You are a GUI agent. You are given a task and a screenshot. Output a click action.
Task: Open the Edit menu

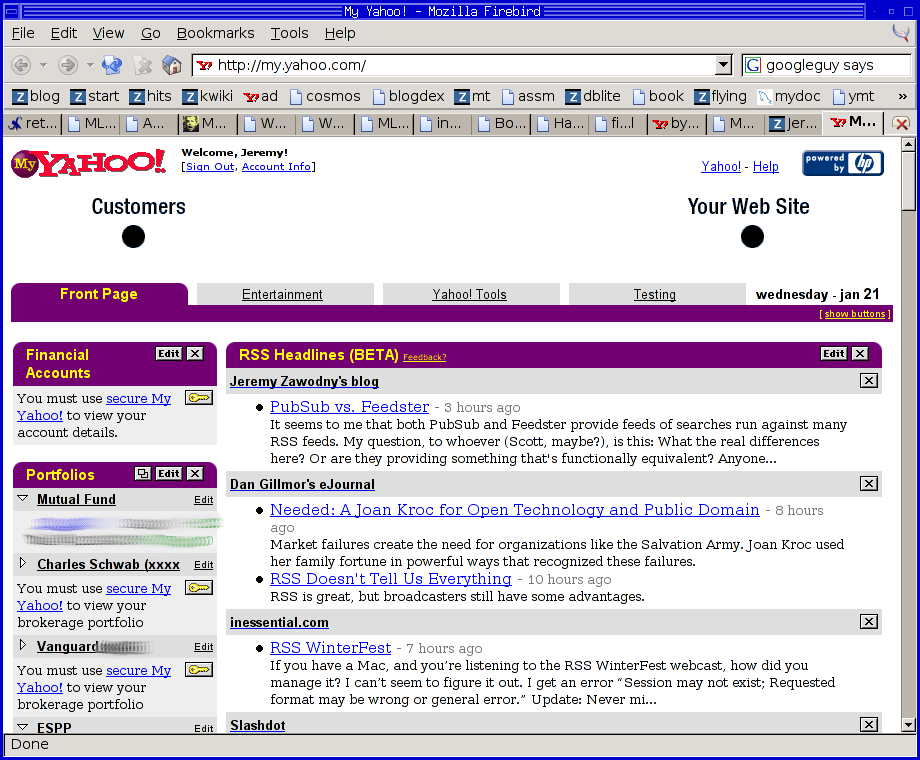click(63, 33)
